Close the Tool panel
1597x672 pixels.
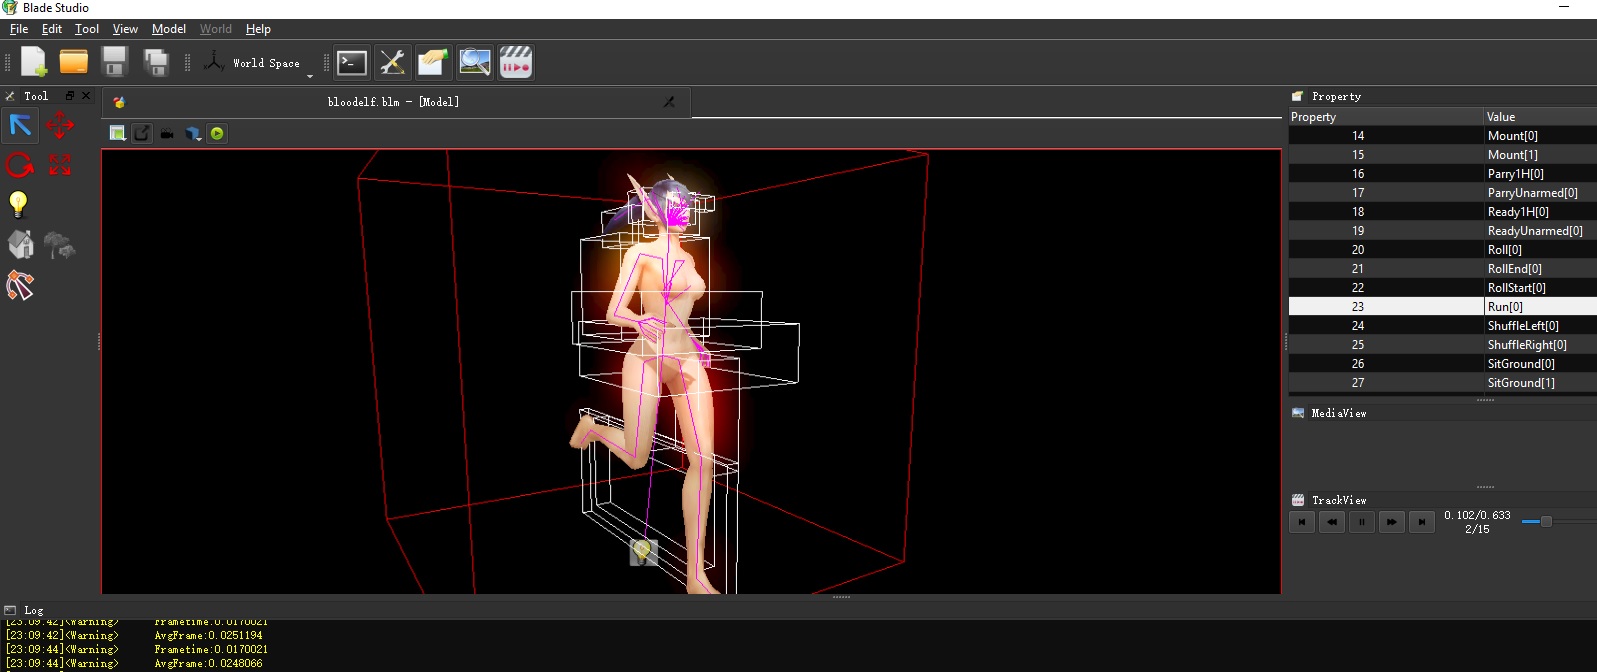pos(86,96)
